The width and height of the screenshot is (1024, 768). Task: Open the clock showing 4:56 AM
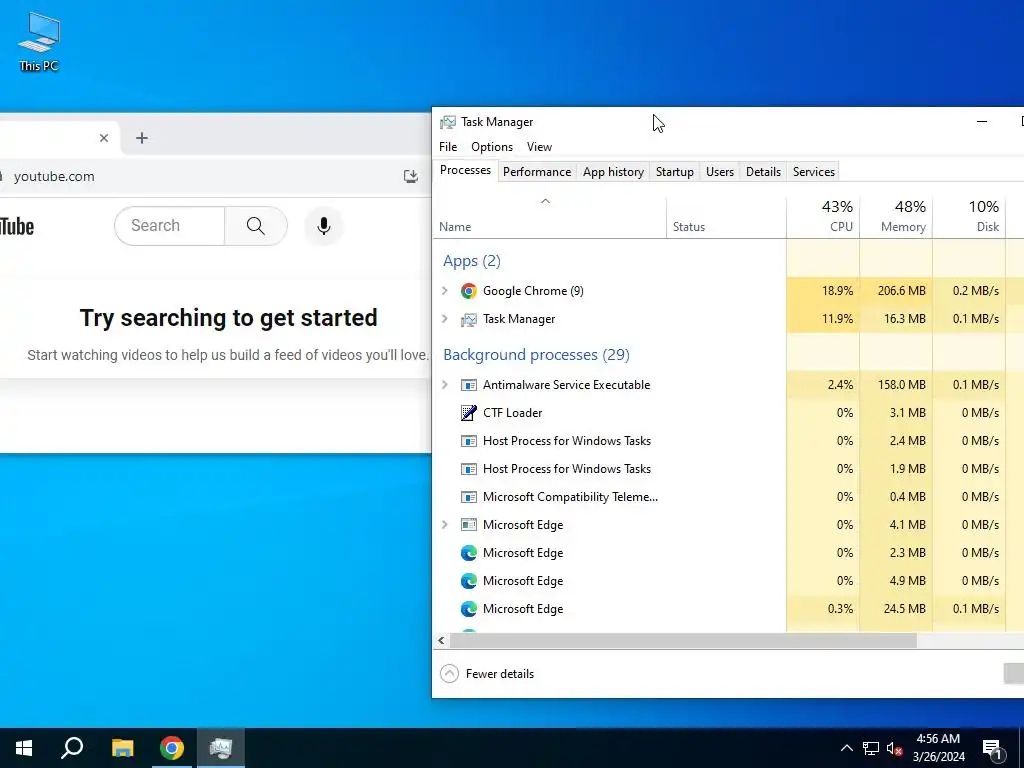click(x=938, y=748)
